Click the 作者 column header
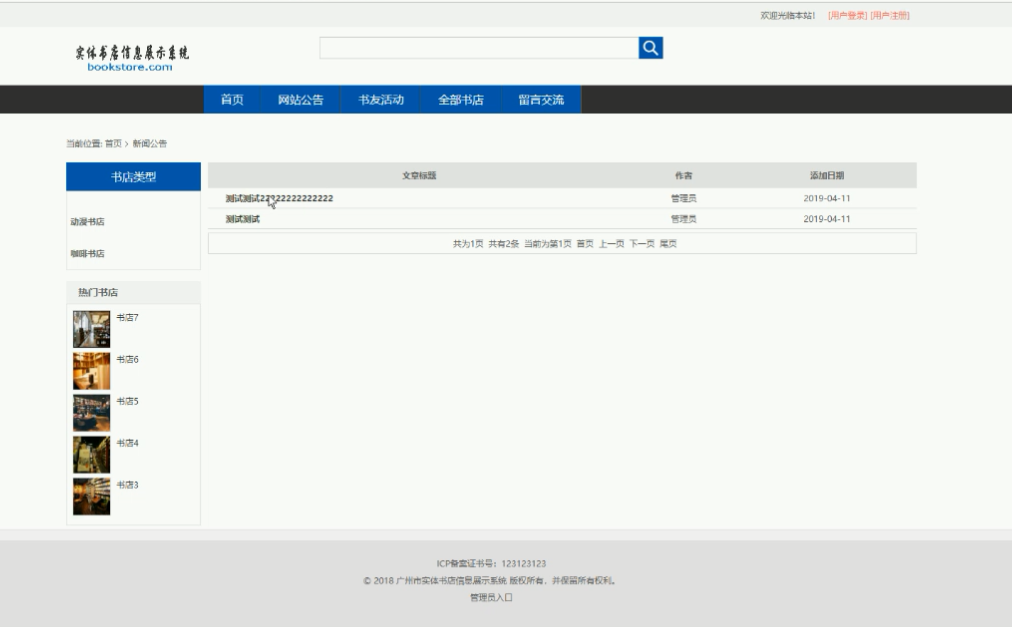The height and width of the screenshot is (627, 1012). coord(683,176)
